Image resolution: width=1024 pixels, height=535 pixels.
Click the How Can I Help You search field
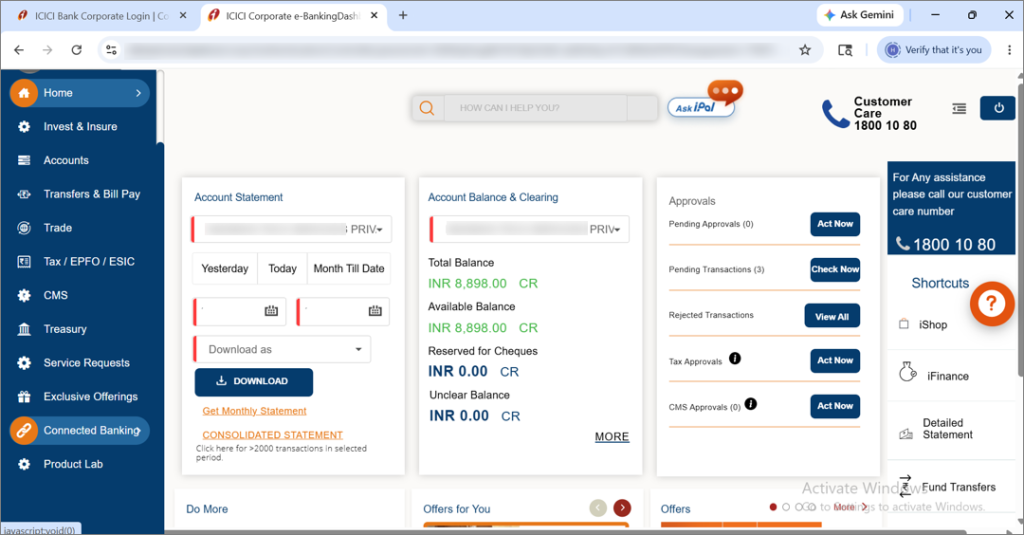click(x=536, y=108)
